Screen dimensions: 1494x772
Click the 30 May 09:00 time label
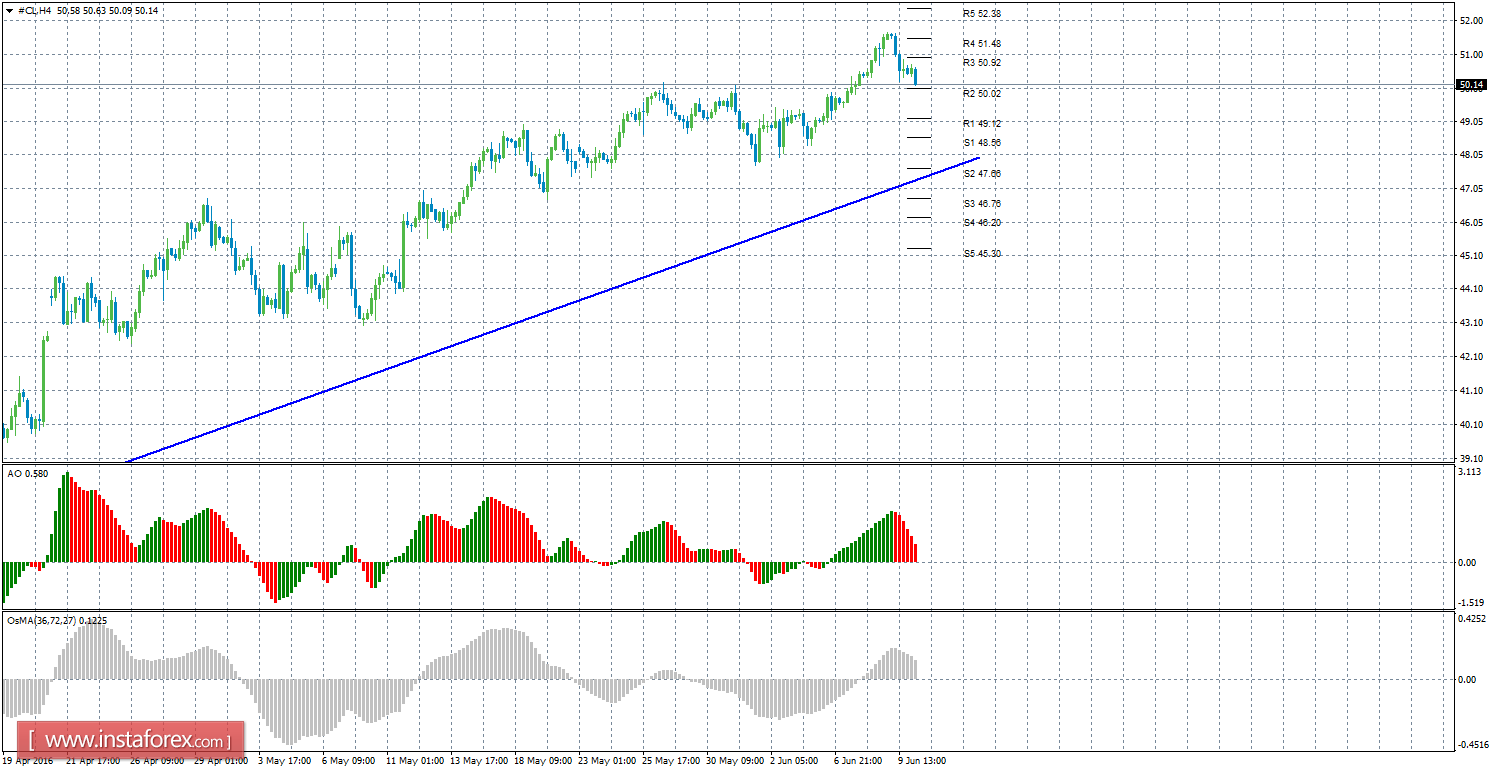click(x=735, y=761)
